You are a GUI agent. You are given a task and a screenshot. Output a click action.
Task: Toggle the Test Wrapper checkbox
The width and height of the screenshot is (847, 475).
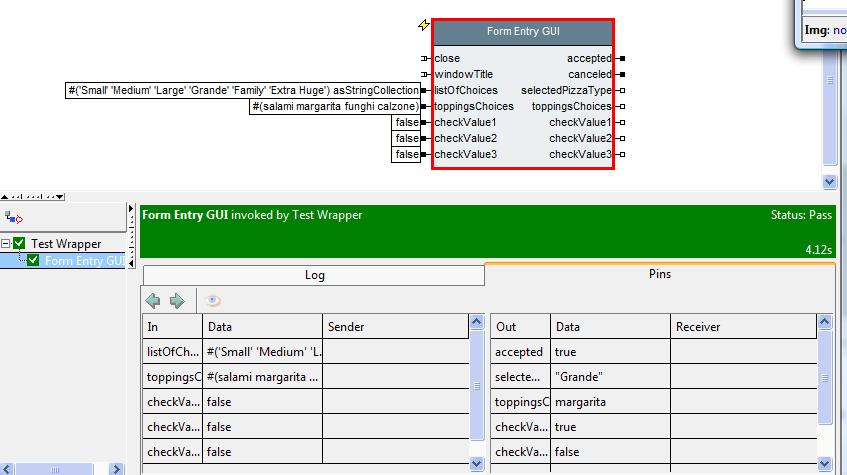(x=19, y=244)
